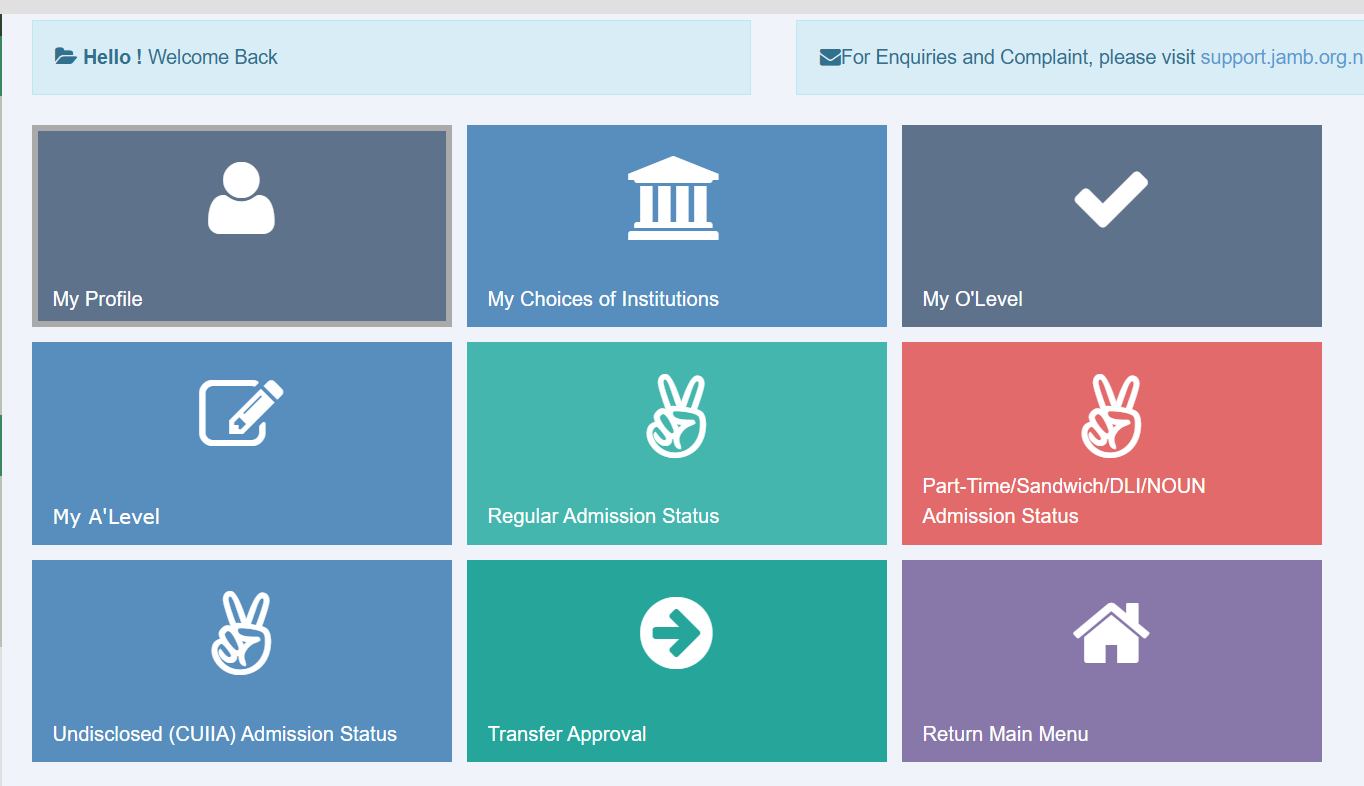Open the My O'Level label
1364x786 pixels.
pos(972,299)
